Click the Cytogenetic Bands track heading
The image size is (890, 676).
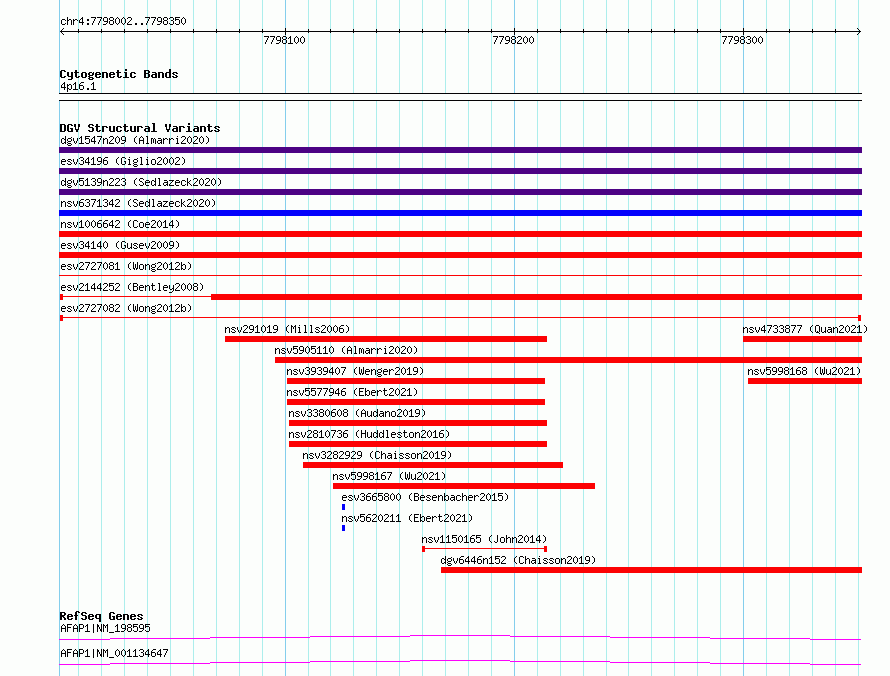pyautogui.click(x=119, y=74)
